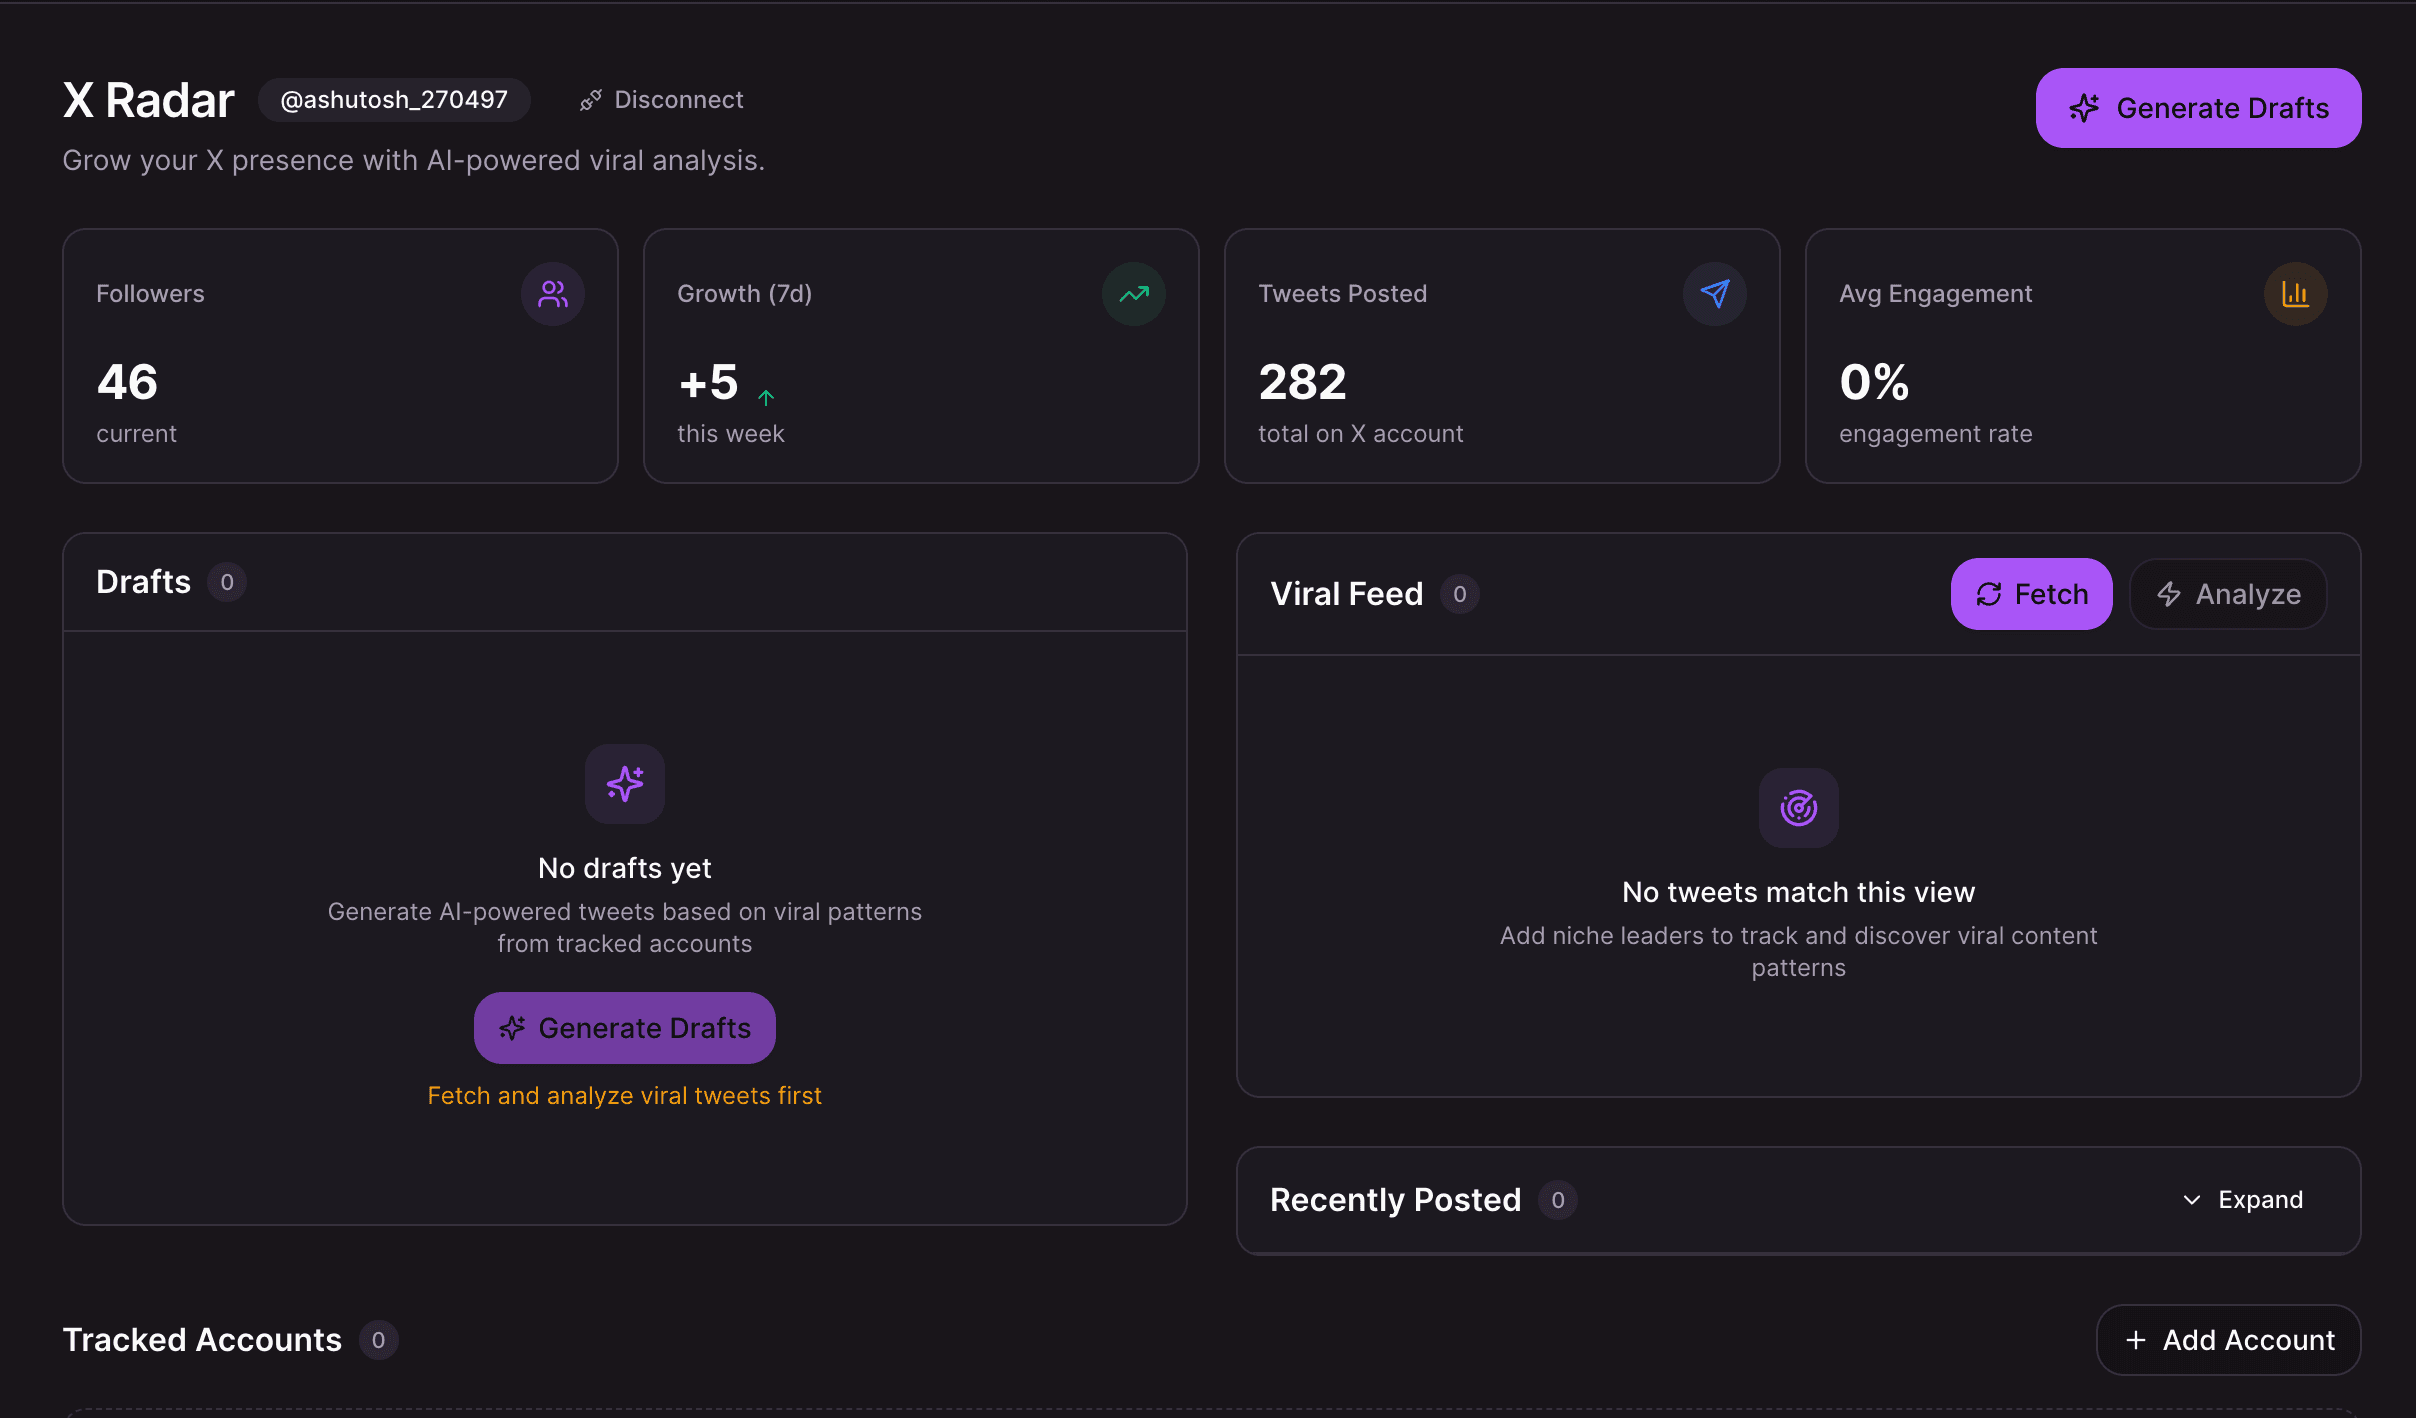Click the lightning icon on the Analyze button
Image resolution: width=2416 pixels, height=1418 pixels.
coord(2168,593)
